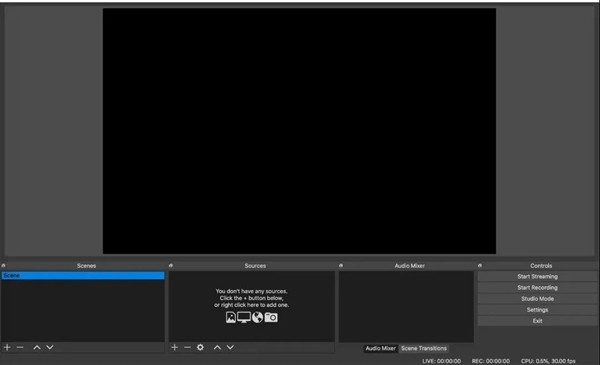Remove selected scene with minus icon
This screenshot has height=365, width=600.
tap(20, 347)
